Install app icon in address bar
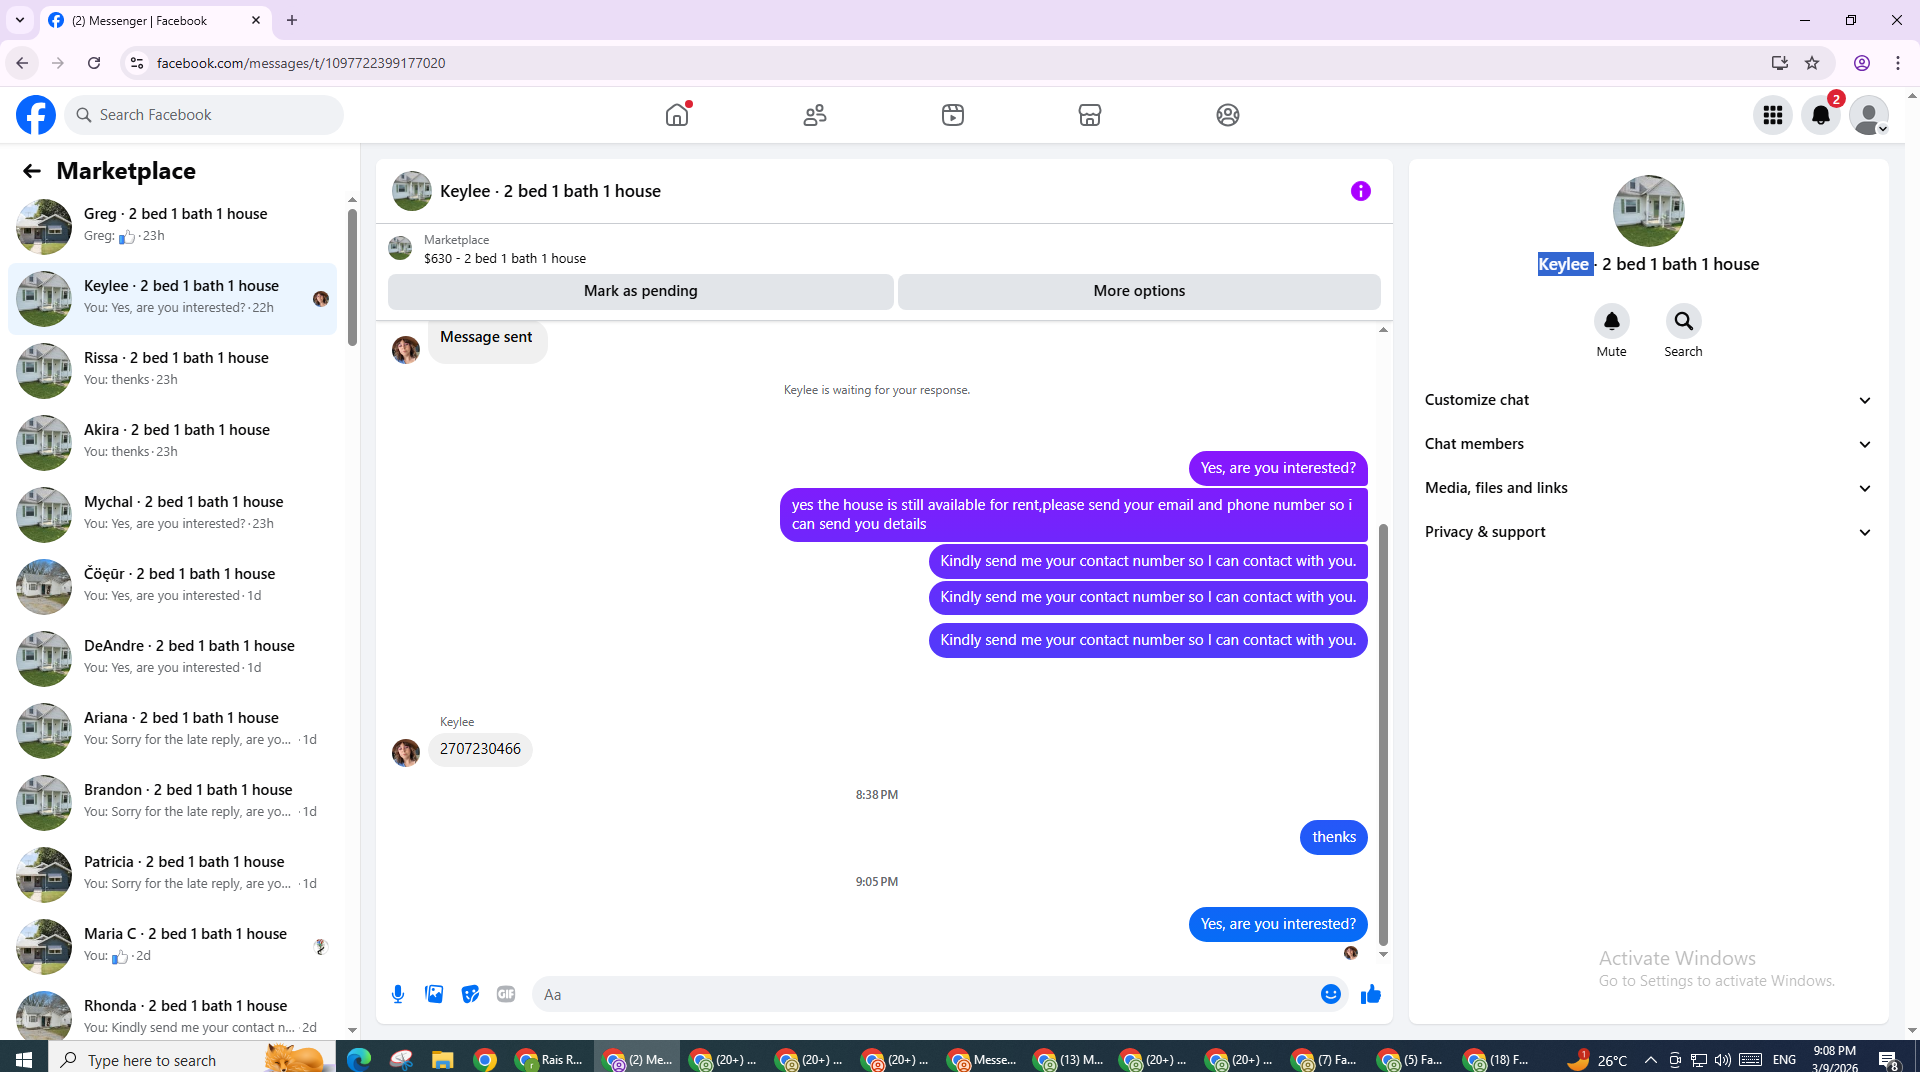The height and width of the screenshot is (1072, 1920). pyautogui.click(x=1779, y=63)
